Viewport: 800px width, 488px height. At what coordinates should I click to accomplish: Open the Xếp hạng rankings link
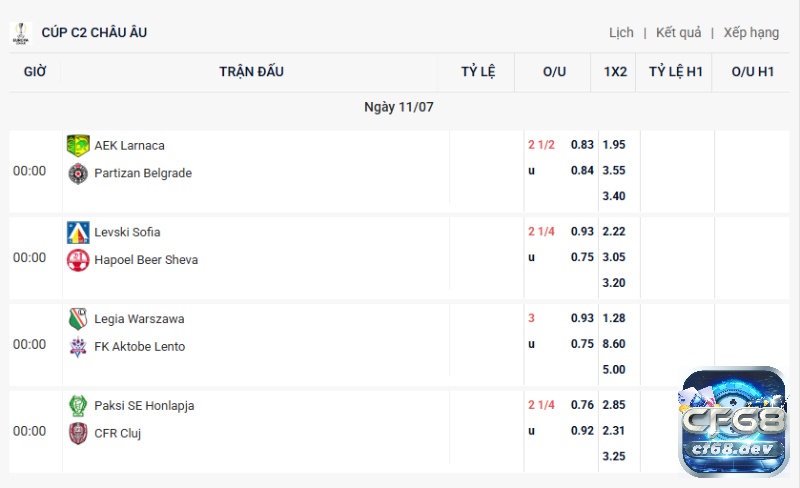751,33
